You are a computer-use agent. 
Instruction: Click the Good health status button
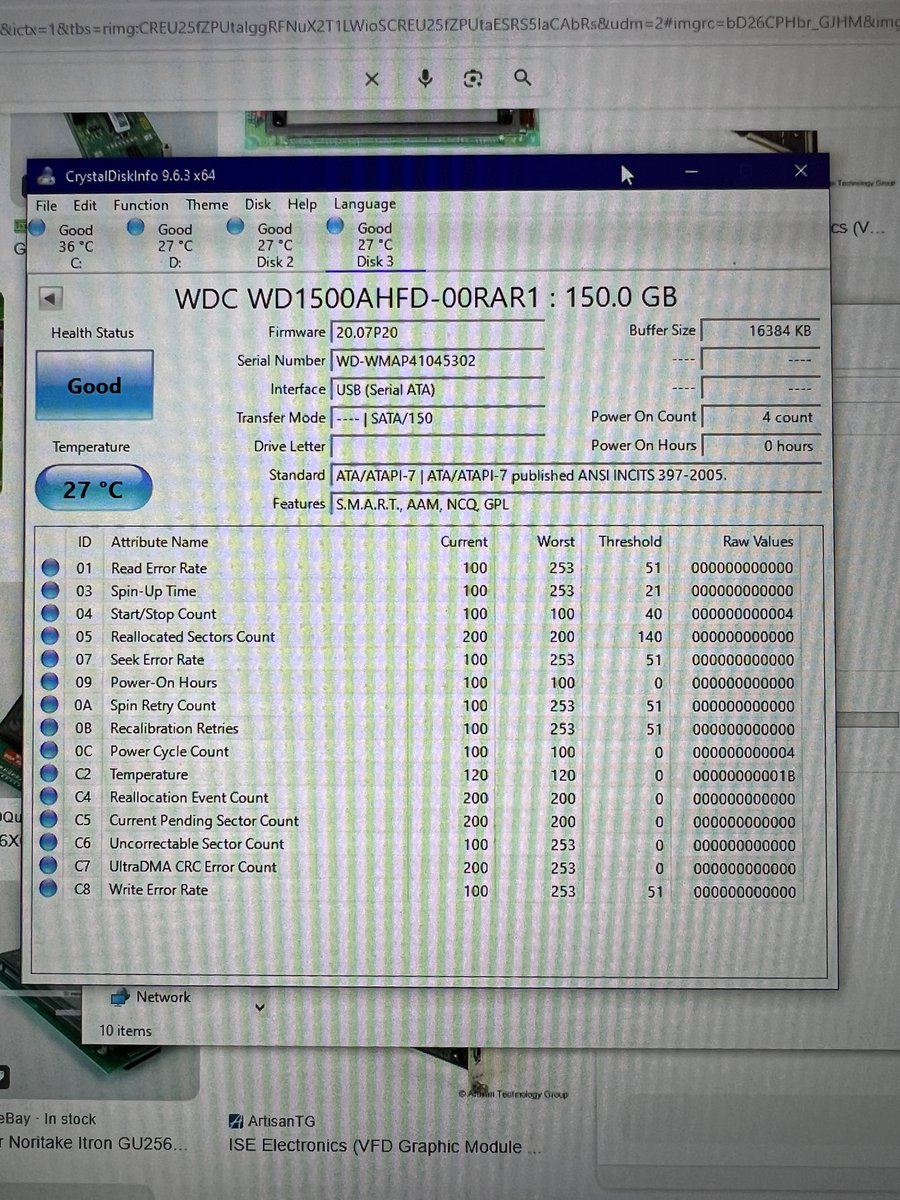pos(94,385)
